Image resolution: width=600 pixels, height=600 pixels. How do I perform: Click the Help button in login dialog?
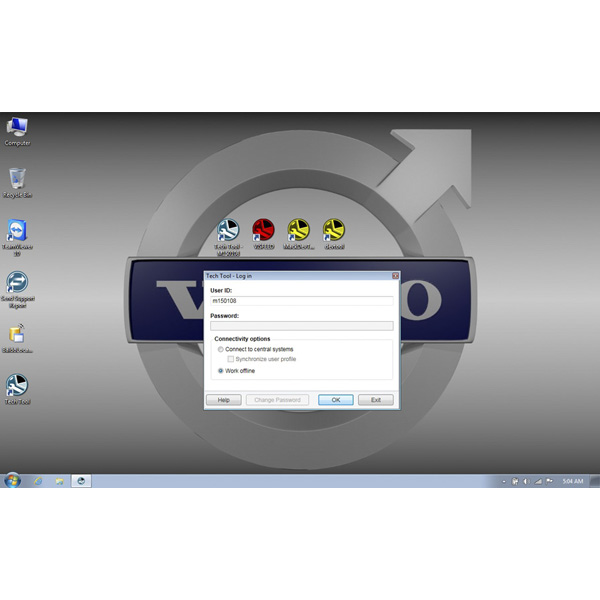[x=223, y=400]
